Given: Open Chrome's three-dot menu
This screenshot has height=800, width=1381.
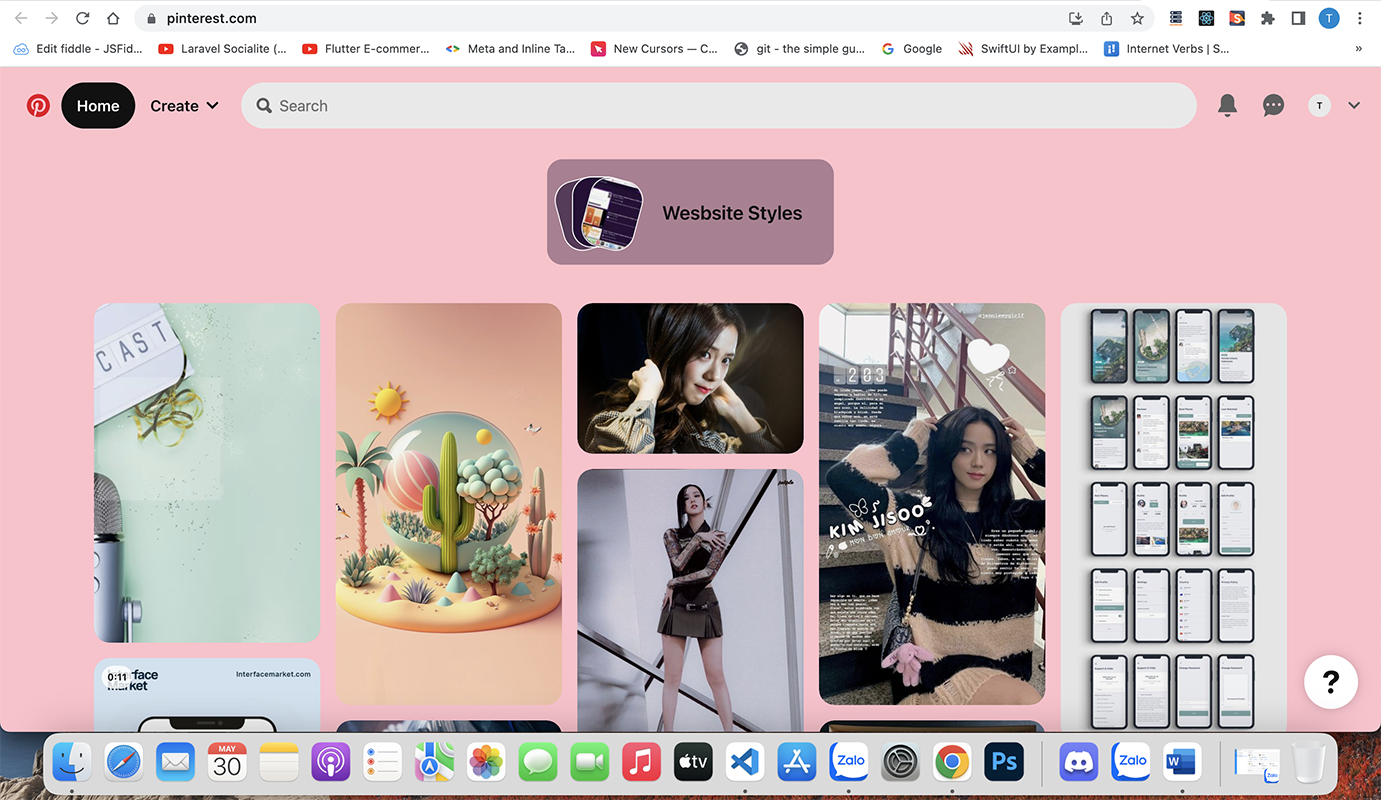Looking at the screenshot, I should [1359, 17].
